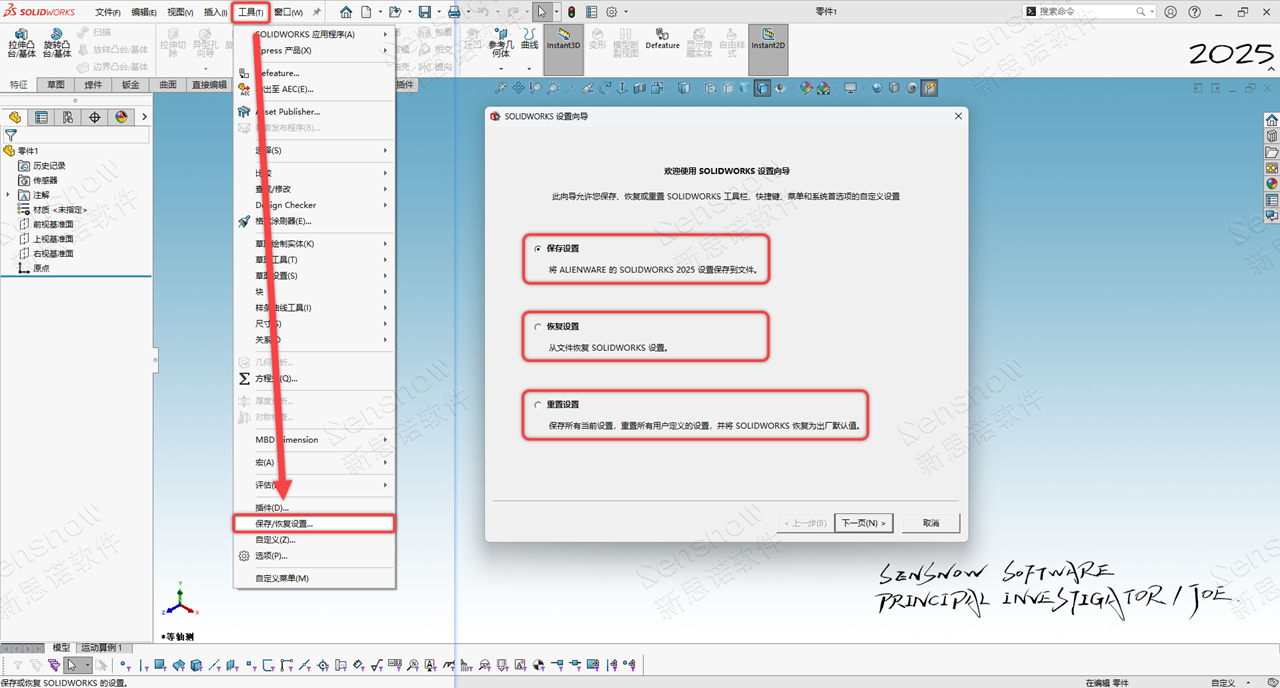Open the ConfigurationManager panel tab
This screenshot has width=1280, height=688.
[68, 117]
